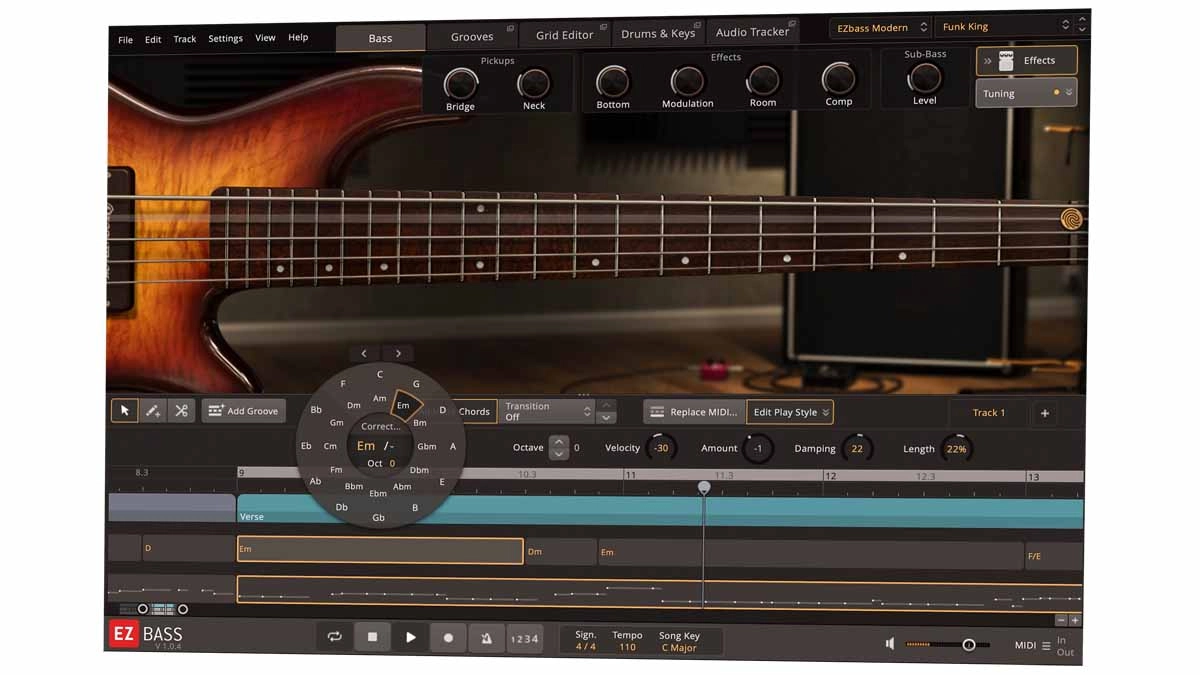Expand the preset options chevron beside Funk King
The width and height of the screenshot is (1200, 675).
(x=1084, y=26)
